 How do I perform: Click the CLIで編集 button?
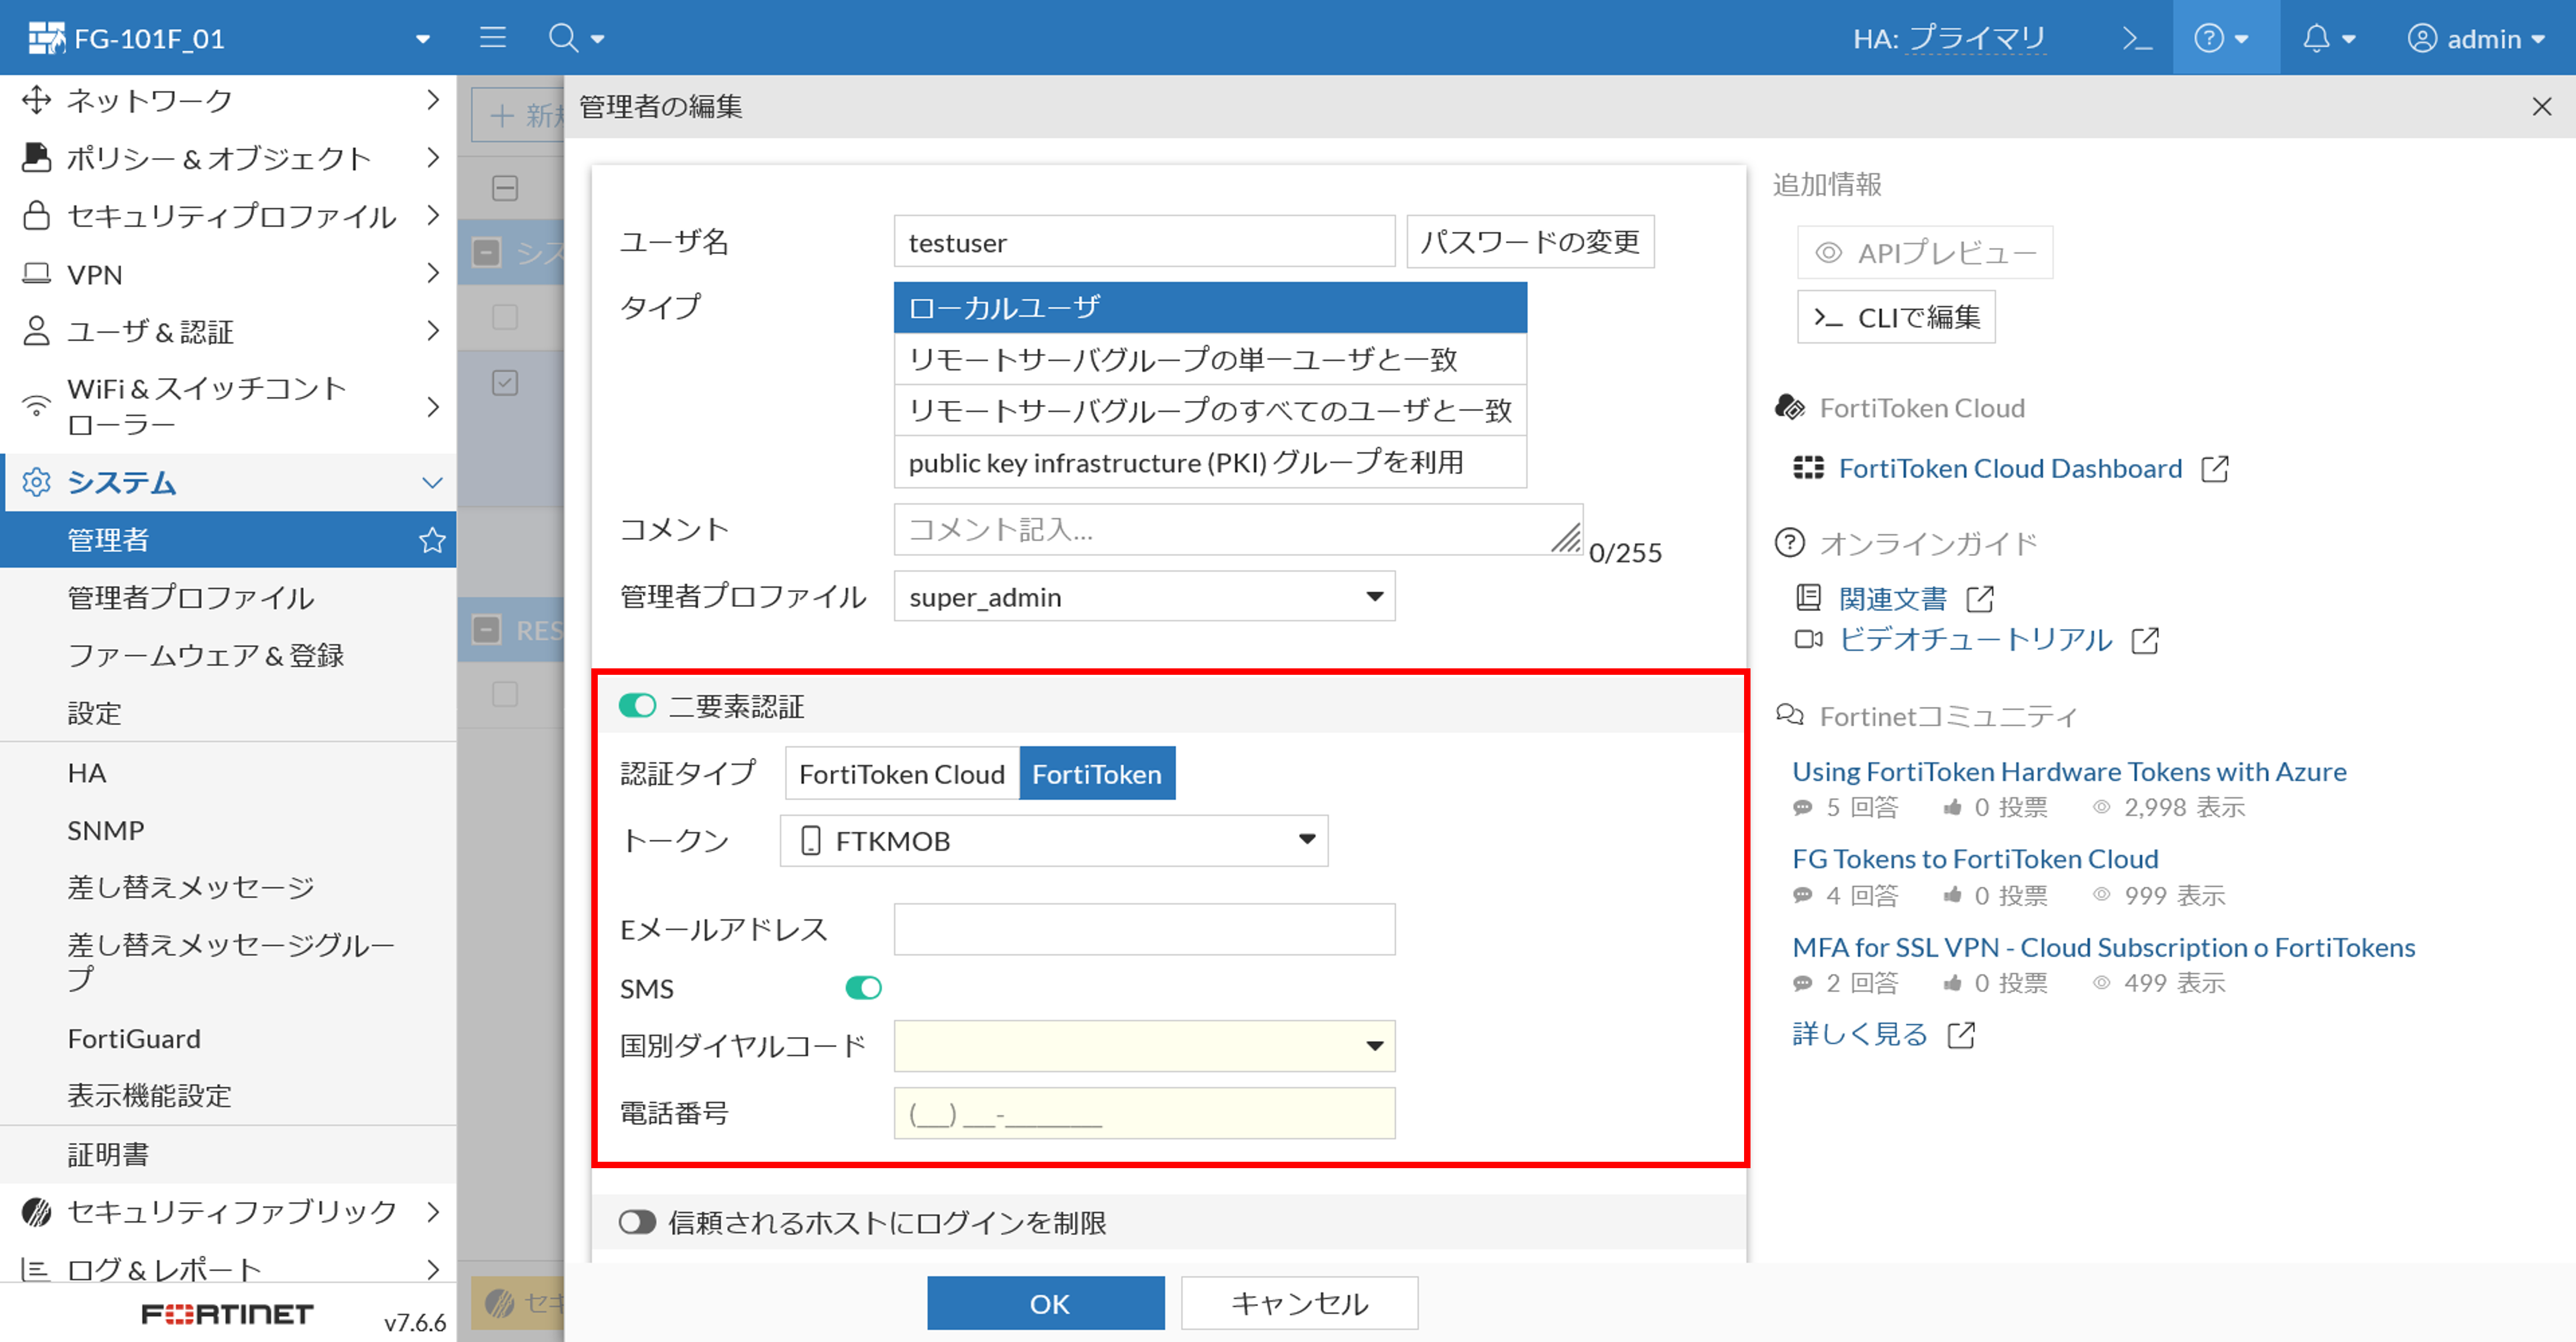1896,317
